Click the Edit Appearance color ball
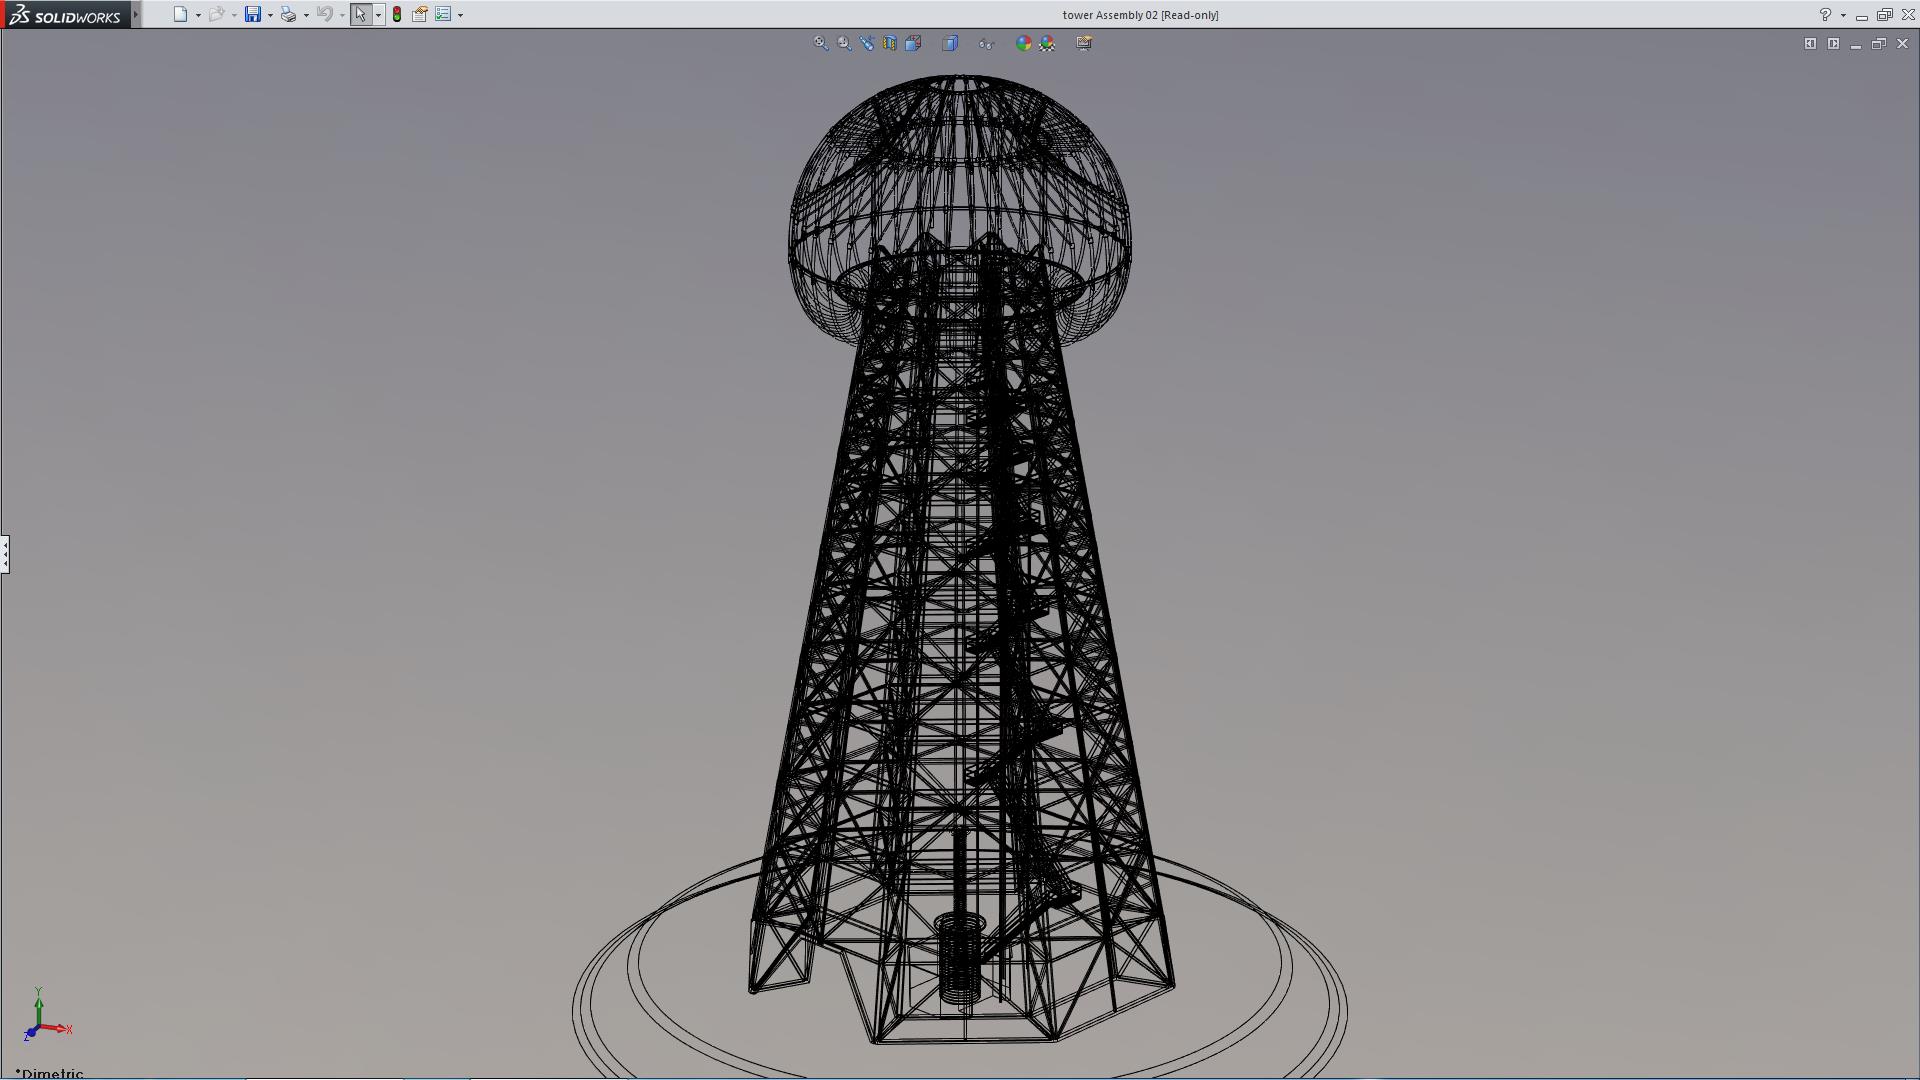The width and height of the screenshot is (1920, 1080). [1023, 43]
